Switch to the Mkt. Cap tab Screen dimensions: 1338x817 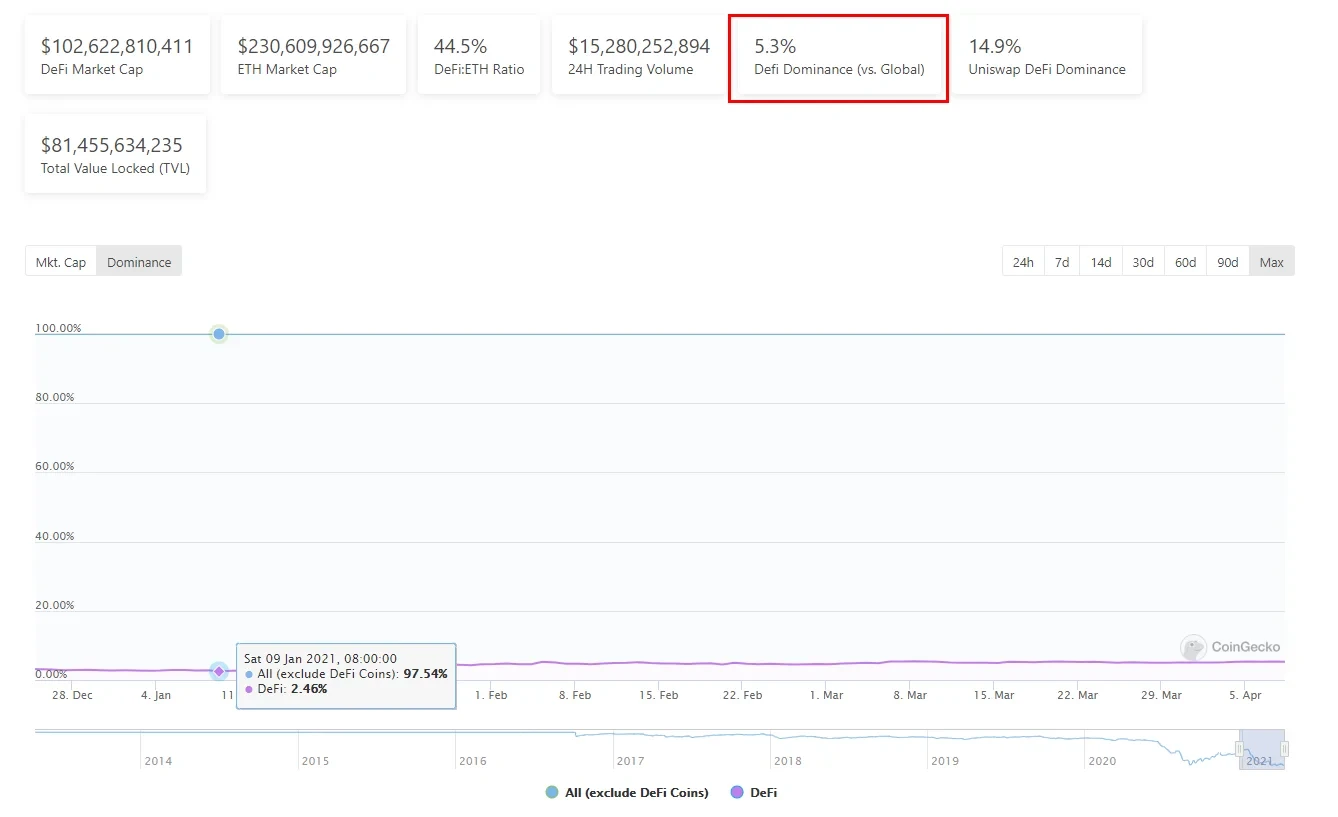coord(61,262)
